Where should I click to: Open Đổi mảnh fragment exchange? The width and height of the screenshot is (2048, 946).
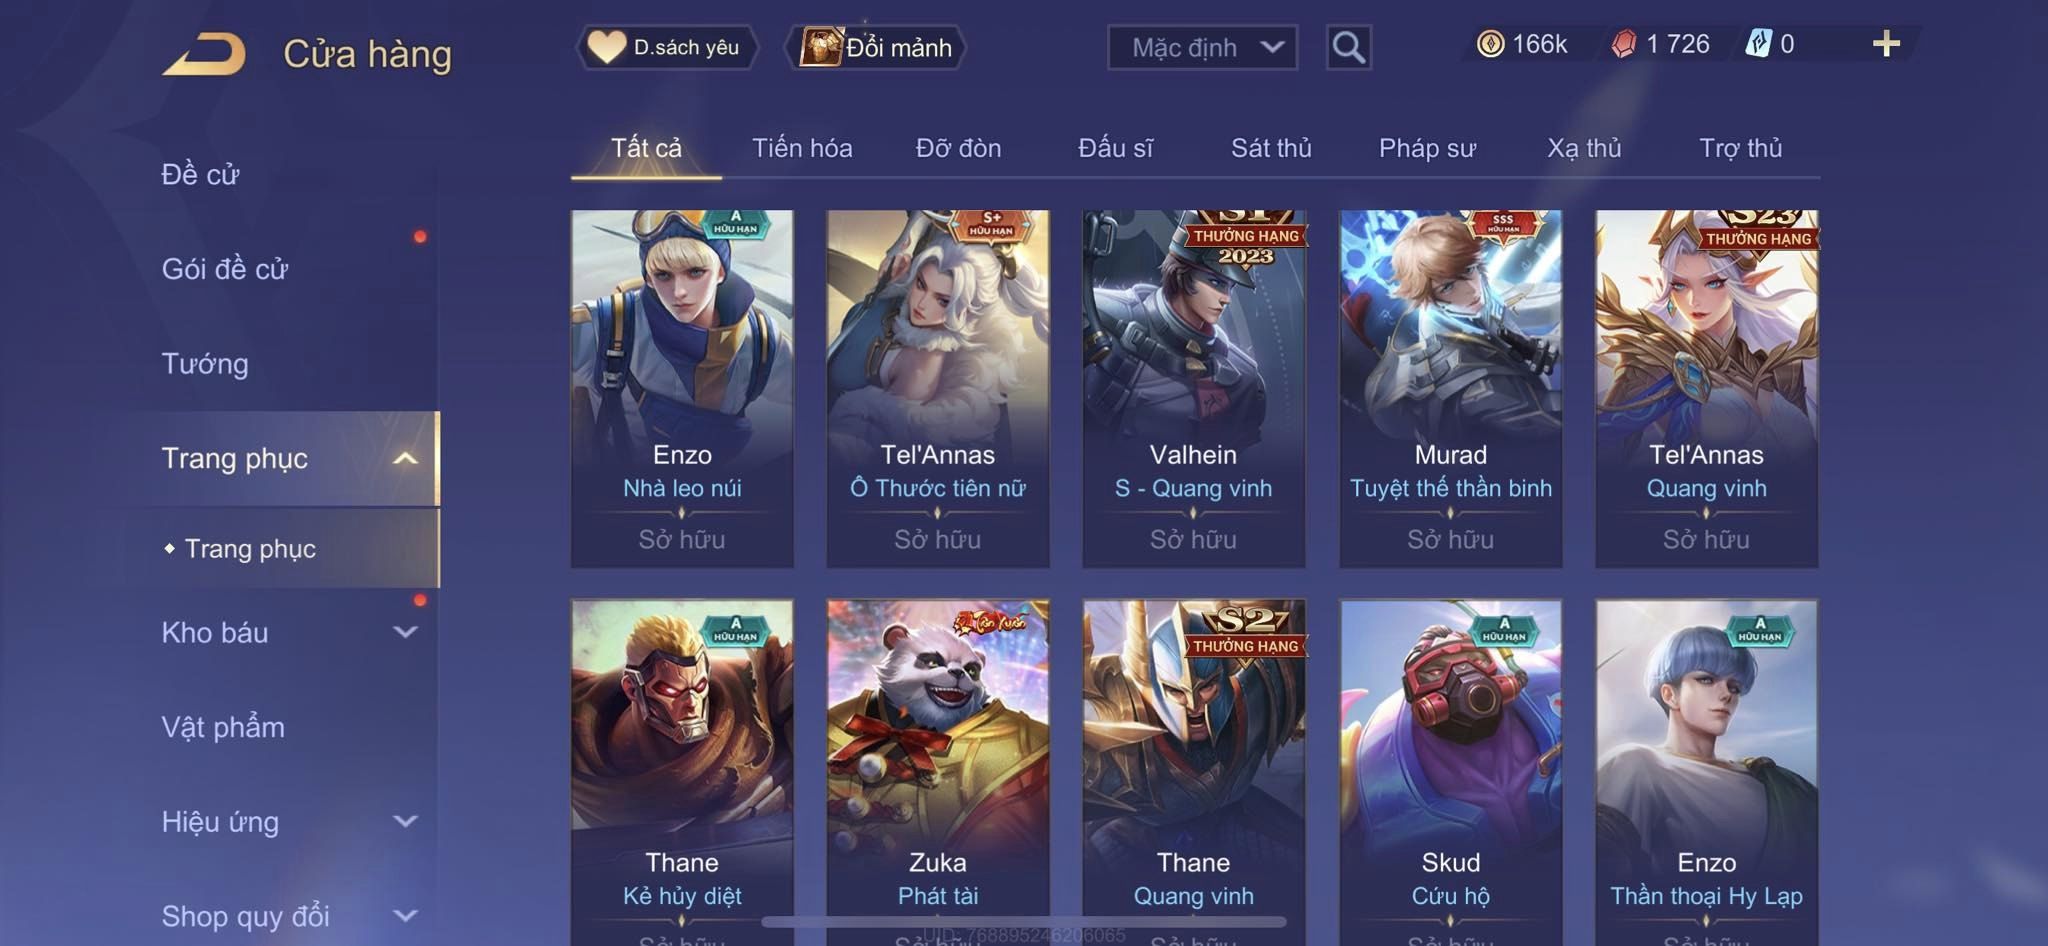point(877,47)
